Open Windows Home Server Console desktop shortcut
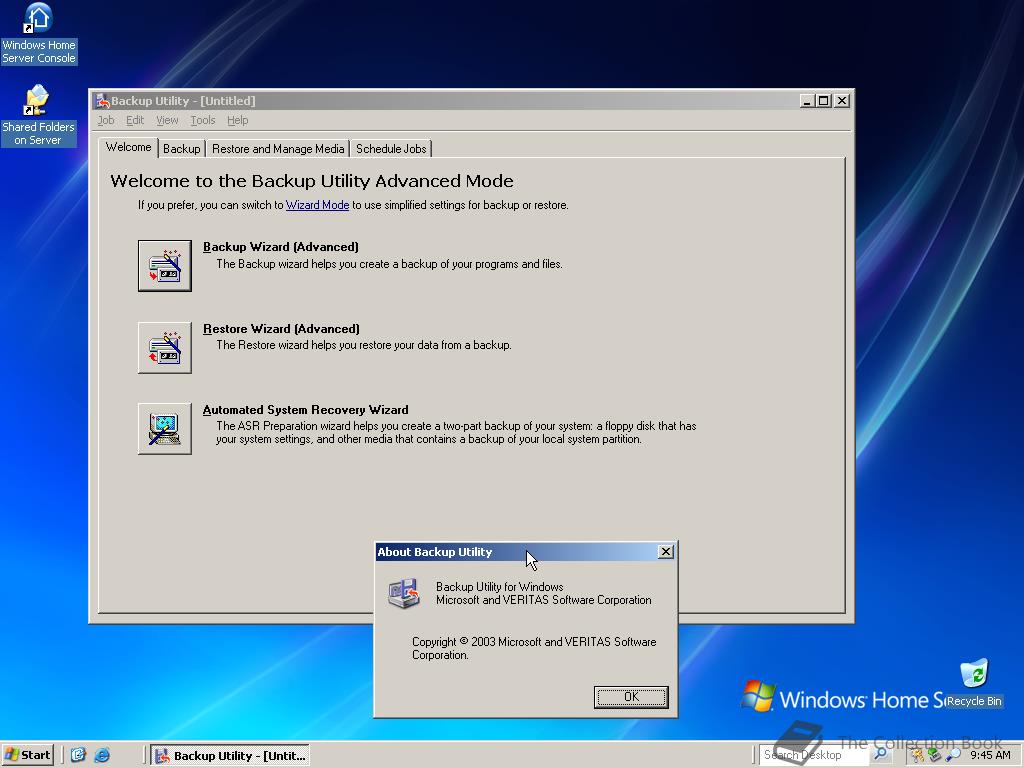This screenshot has height=768, width=1024. pyautogui.click(x=39, y=34)
